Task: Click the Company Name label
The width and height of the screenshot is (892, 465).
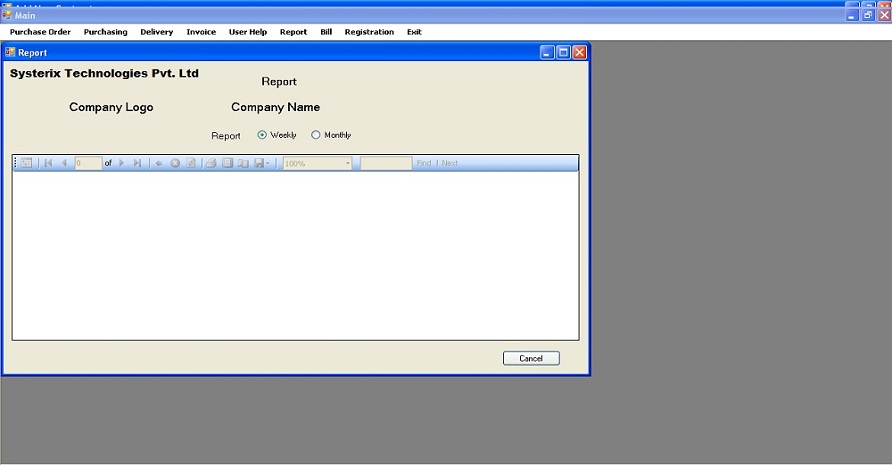Action: pyautogui.click(x=275, y=107)
